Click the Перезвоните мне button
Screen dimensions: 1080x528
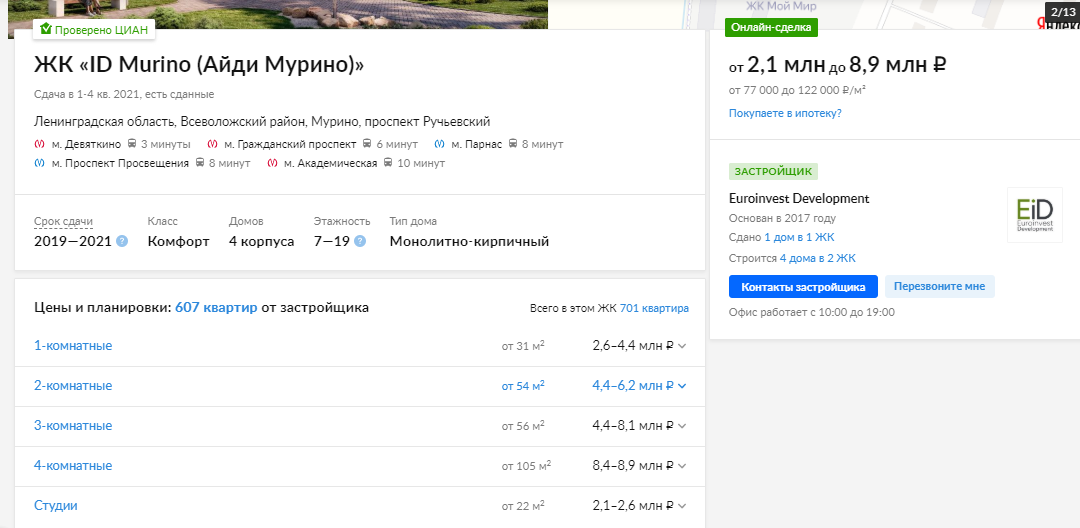(939, 286)
